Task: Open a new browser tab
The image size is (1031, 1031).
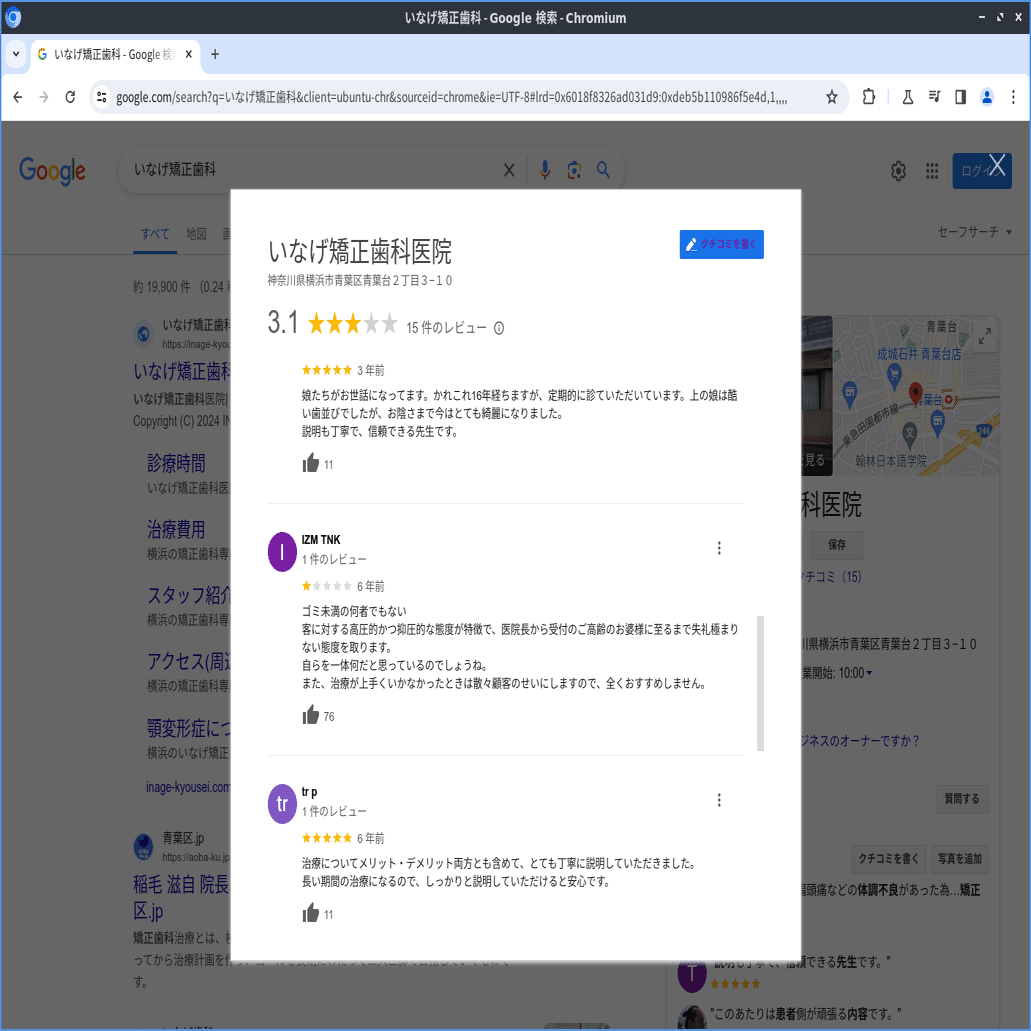Action: pos(214,55)
